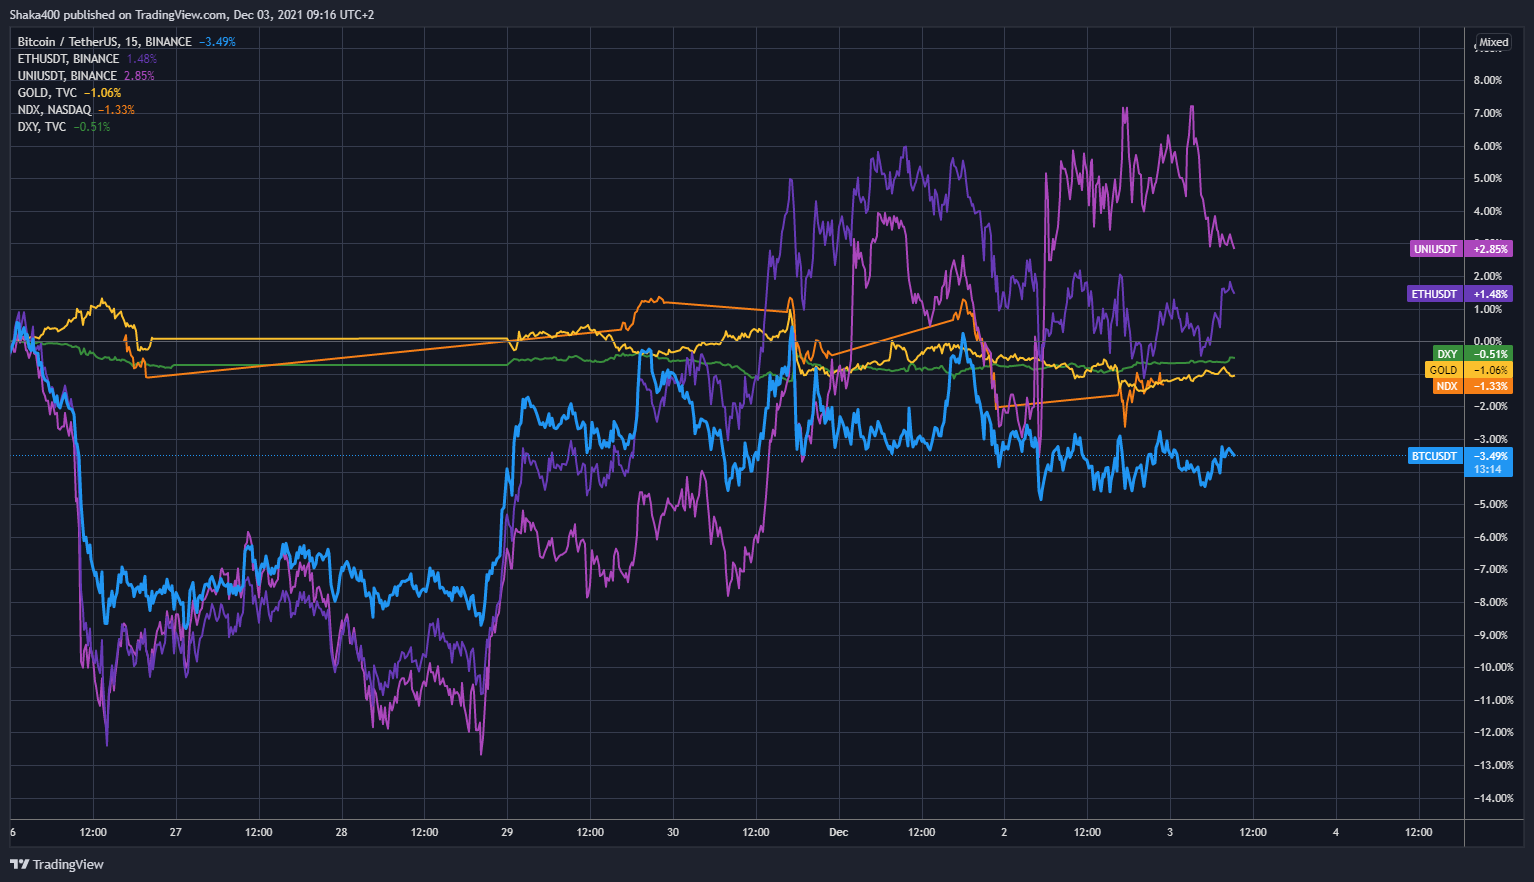Toggle visibility of the GOLD TVC line
Screen dimensions: 1534x882
47,92
